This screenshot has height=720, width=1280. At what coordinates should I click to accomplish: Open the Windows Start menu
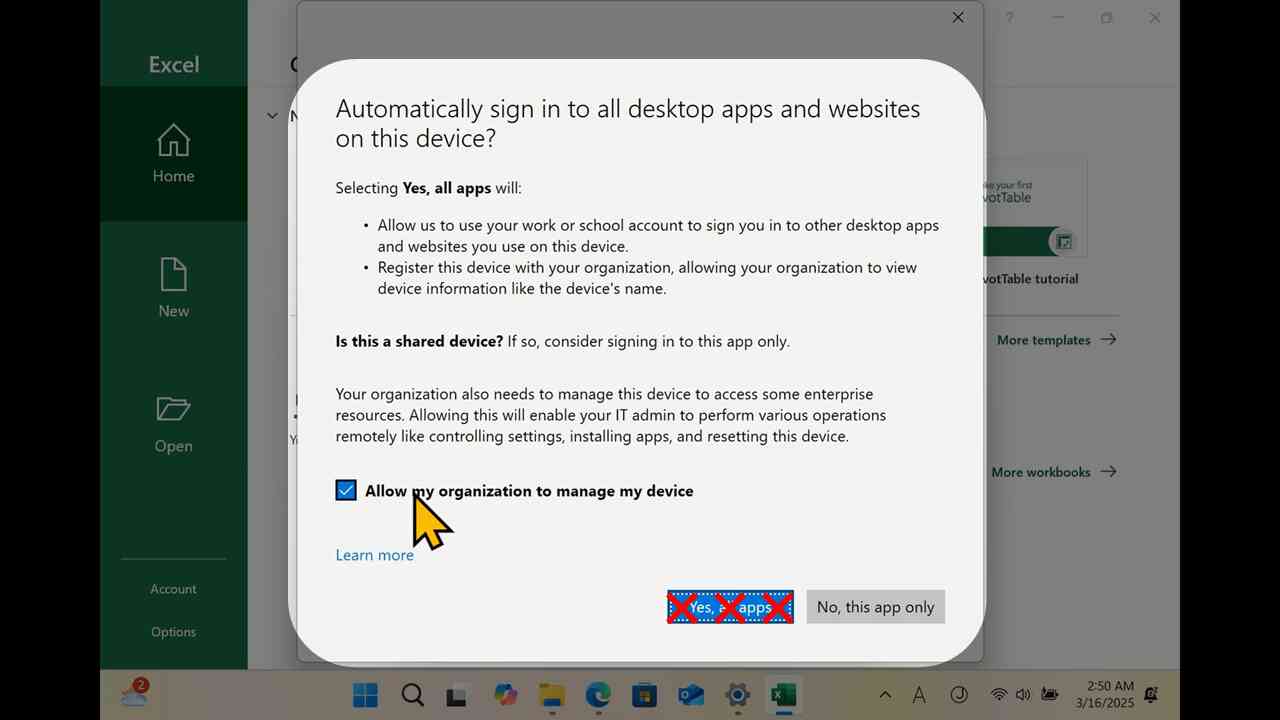(x=365, y=695)
